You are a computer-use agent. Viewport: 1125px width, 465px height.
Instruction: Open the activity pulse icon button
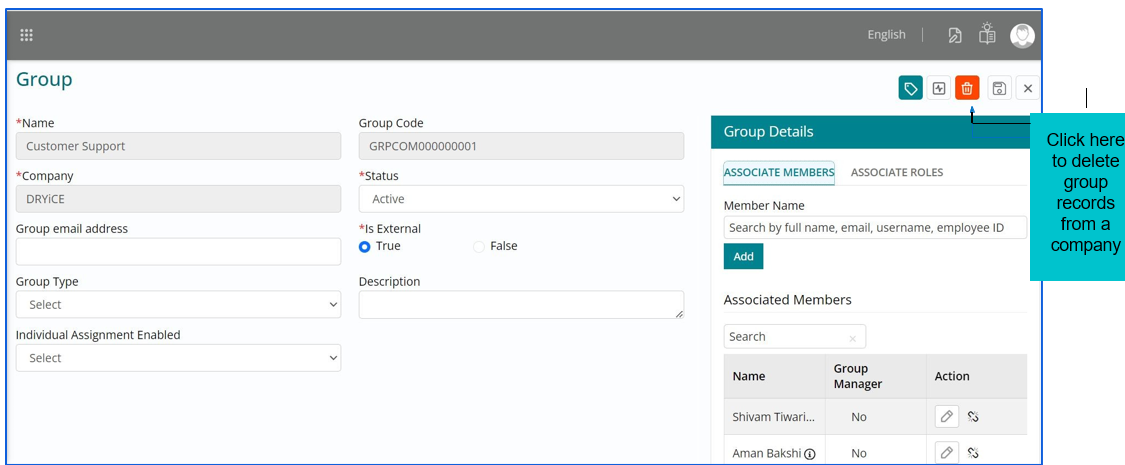click(938, 88)
